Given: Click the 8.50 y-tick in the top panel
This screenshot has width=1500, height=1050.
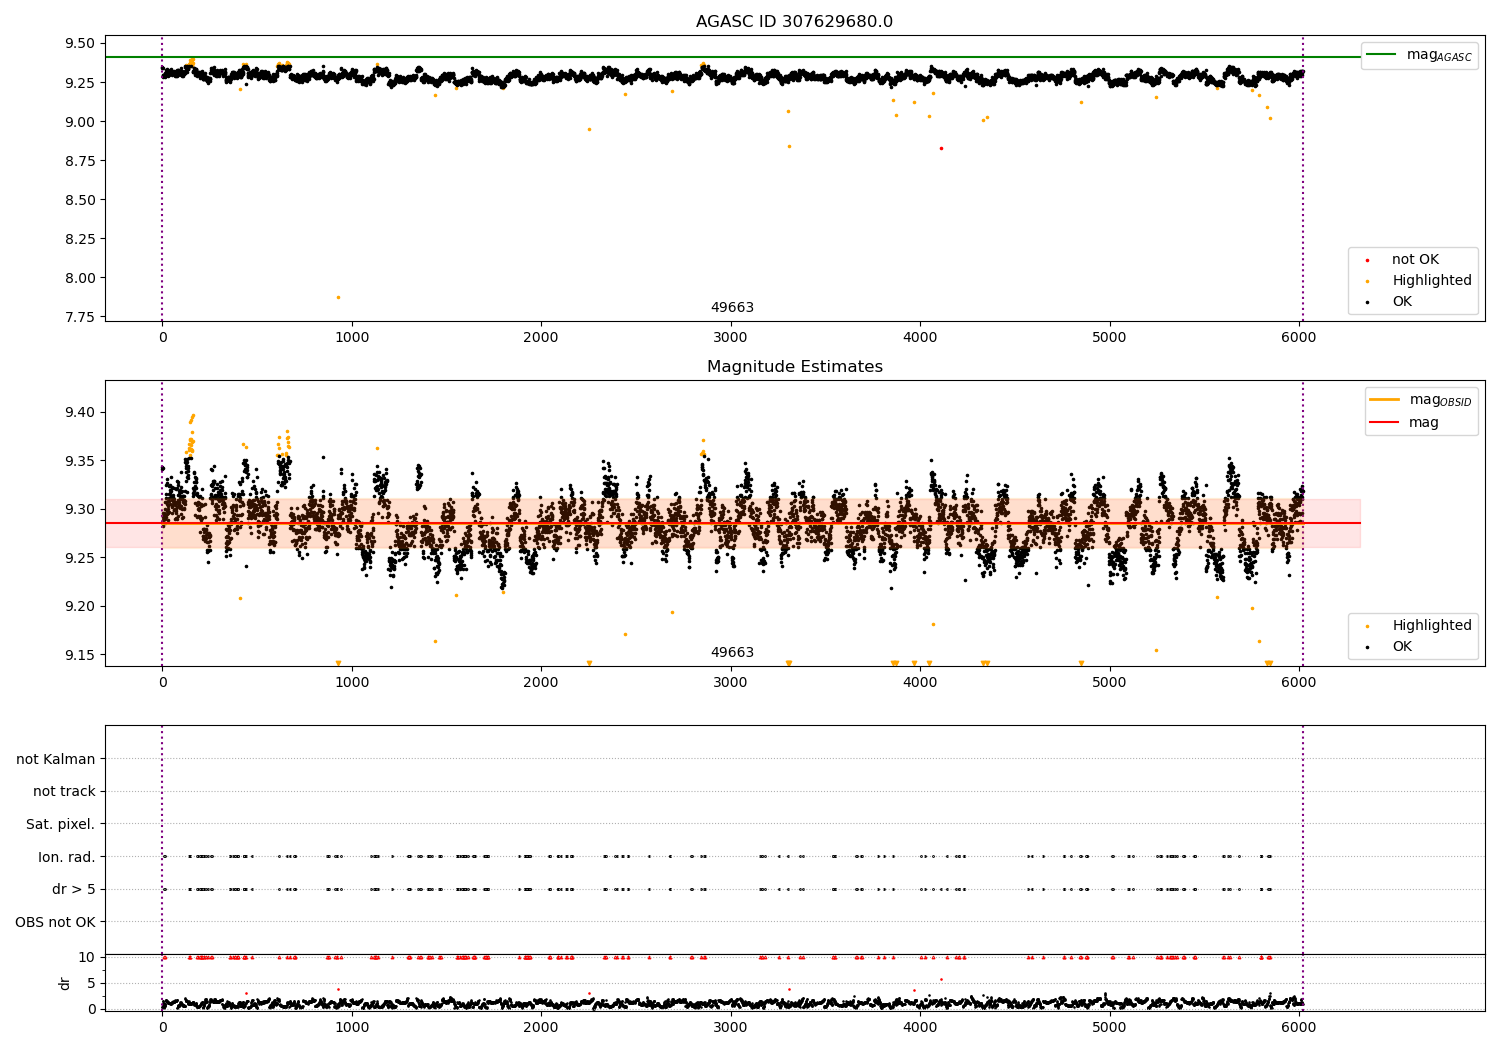Looking at the screenshot, I should (79, 200).
